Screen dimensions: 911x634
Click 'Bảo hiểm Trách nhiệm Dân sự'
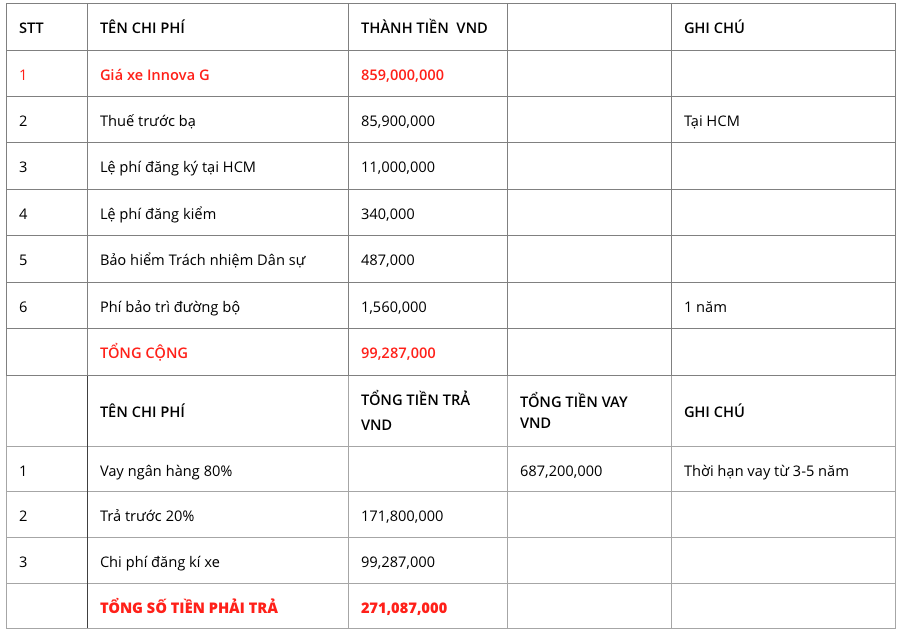tap(202, 260)
